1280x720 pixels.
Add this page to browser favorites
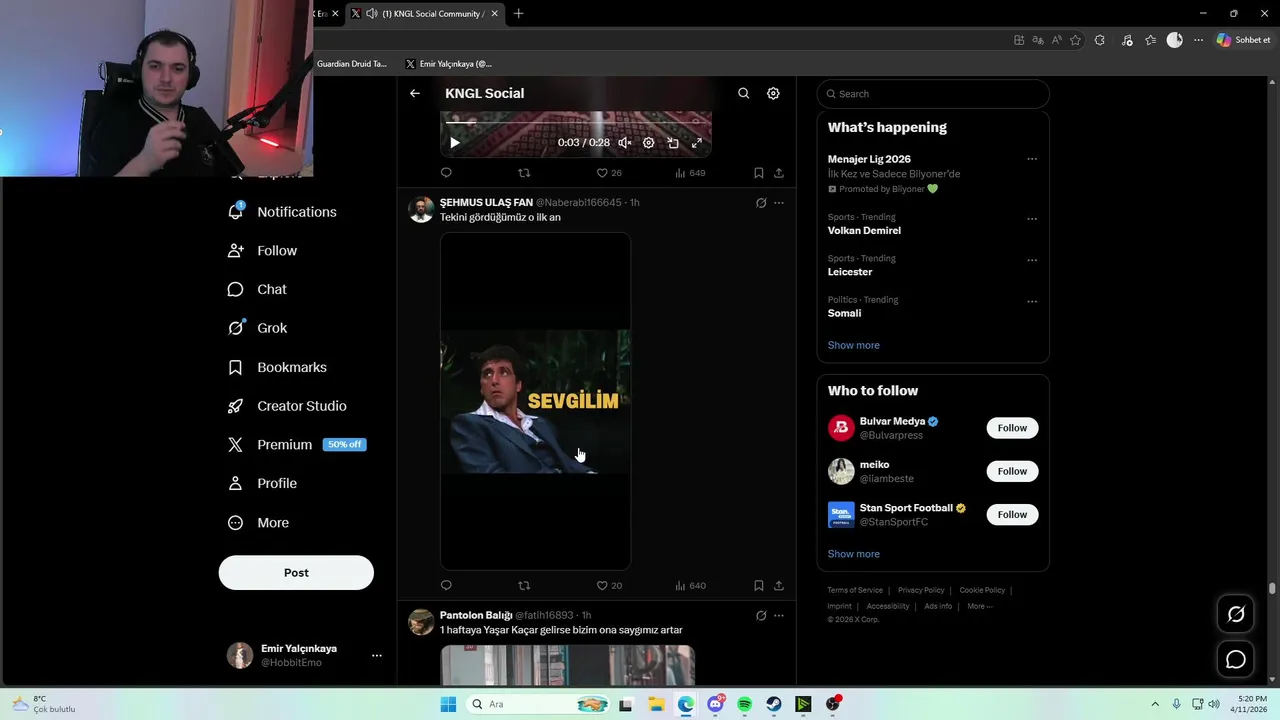point(1076,40)
